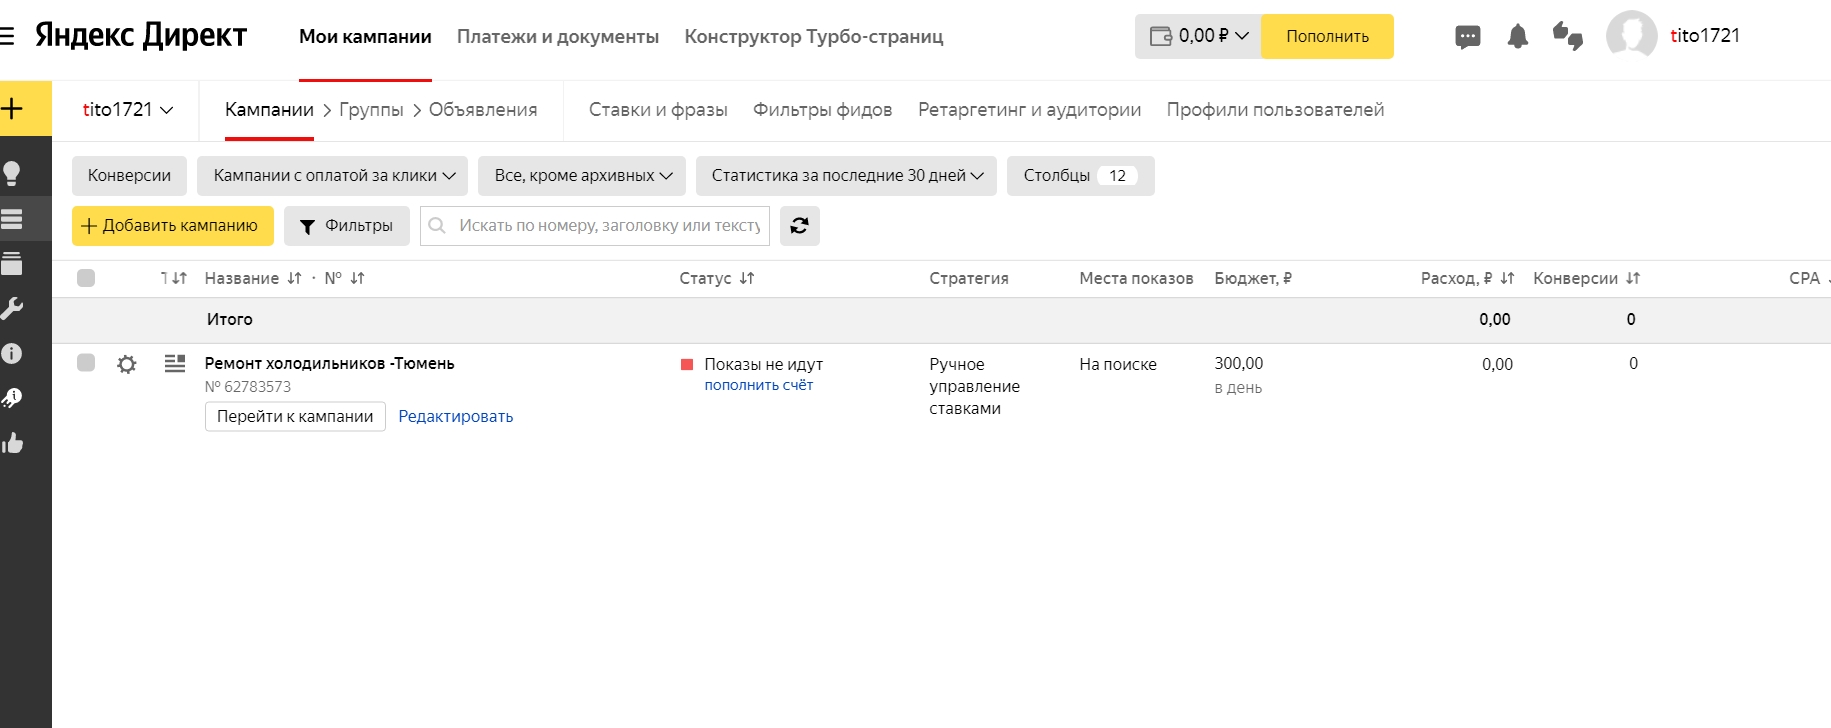Click the Показы не идут status text

[x=763, y=364]
